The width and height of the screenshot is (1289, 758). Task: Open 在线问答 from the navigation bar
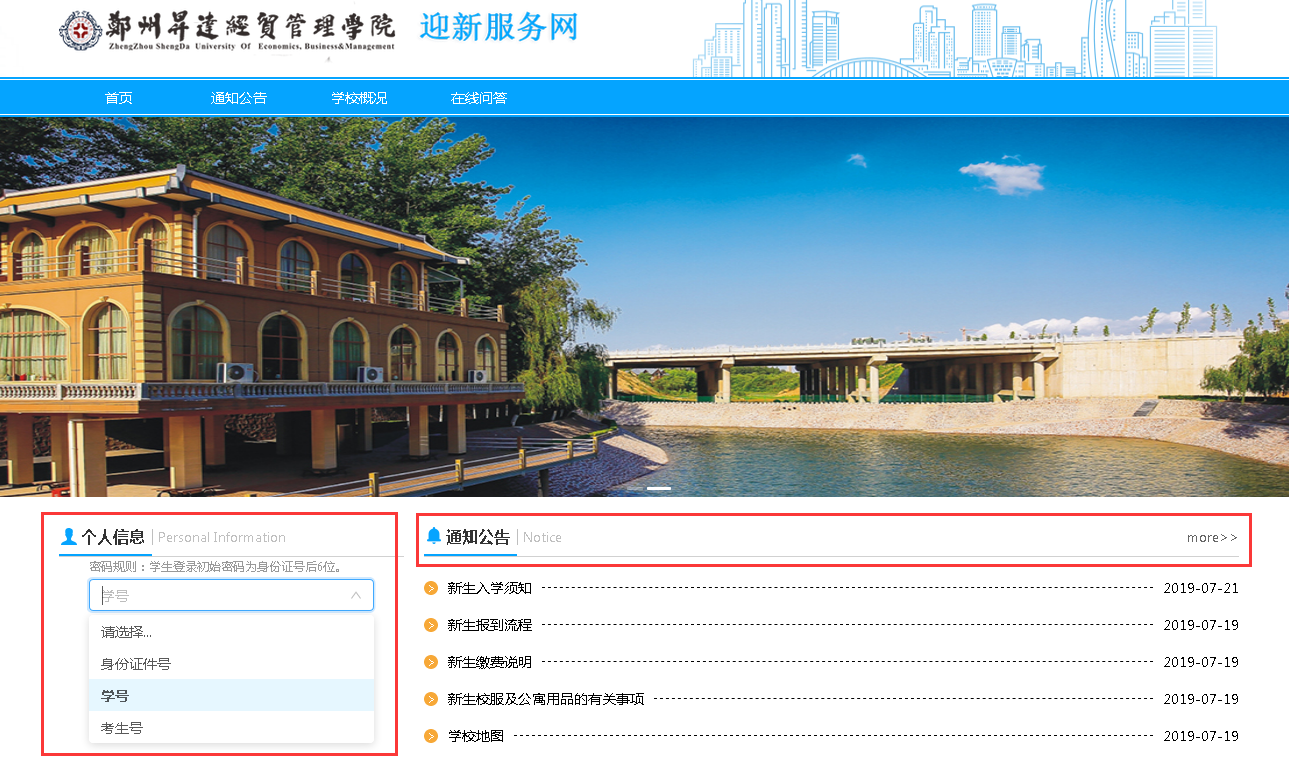click(x=479, y=98)
